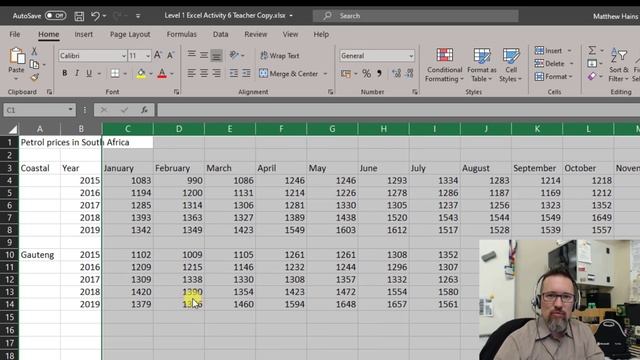Click the Select All corner triangle
640x360 pixels.
pos(13,129)
